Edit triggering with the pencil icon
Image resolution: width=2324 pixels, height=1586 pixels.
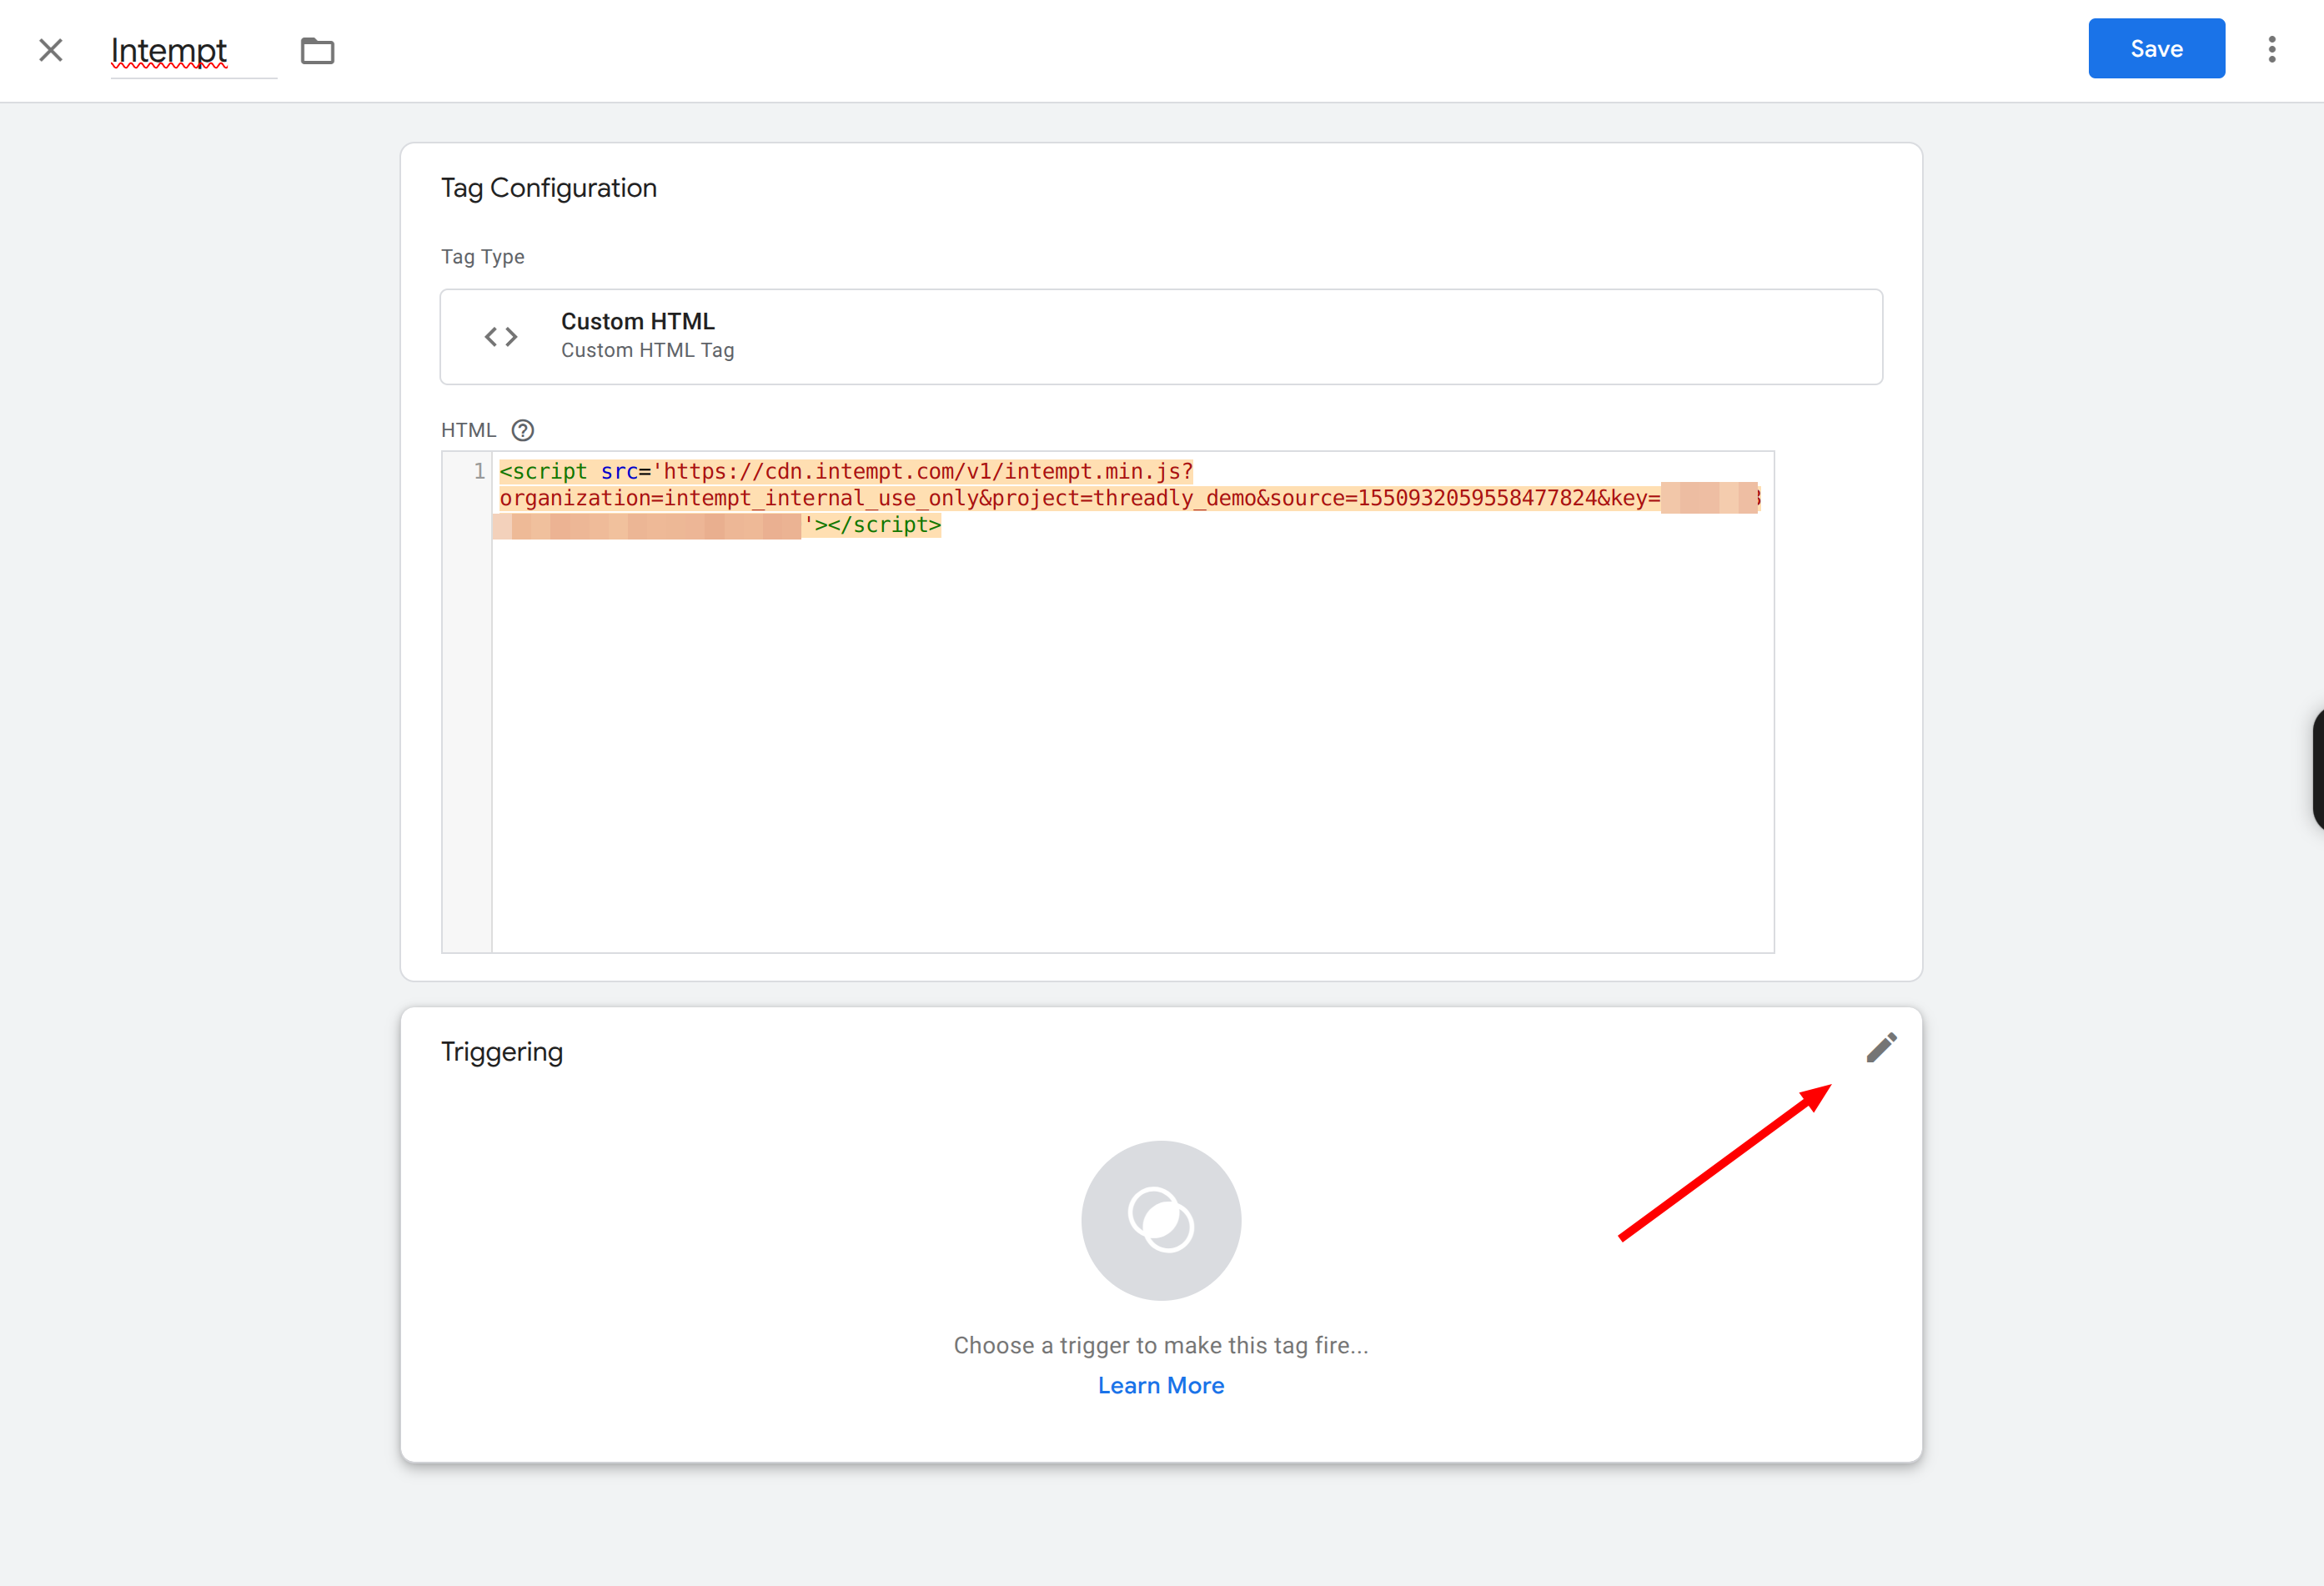pyautogui.click(x=1881, y=1048)
